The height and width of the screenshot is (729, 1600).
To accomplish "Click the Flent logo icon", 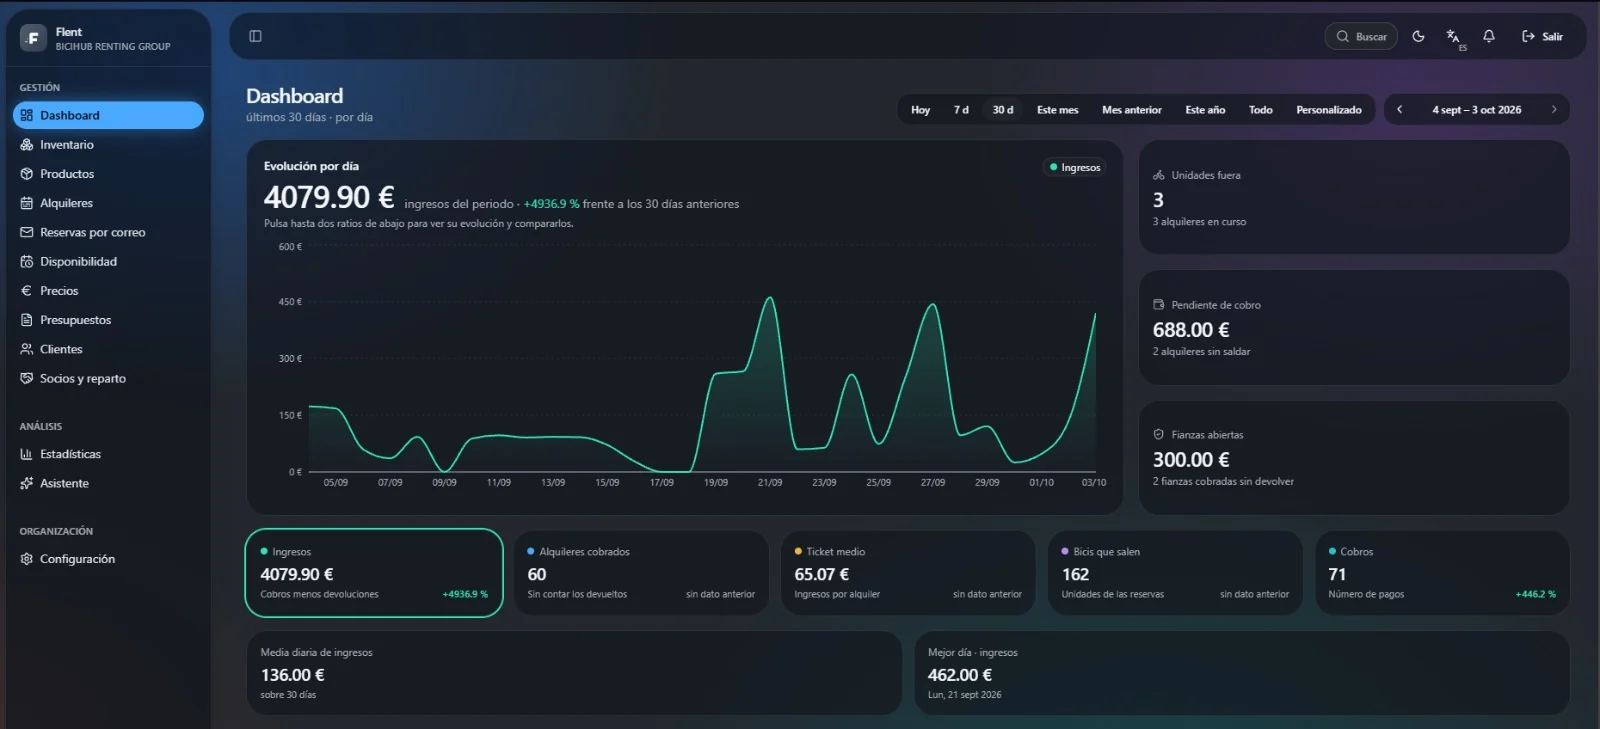I will tap(33, 38).
